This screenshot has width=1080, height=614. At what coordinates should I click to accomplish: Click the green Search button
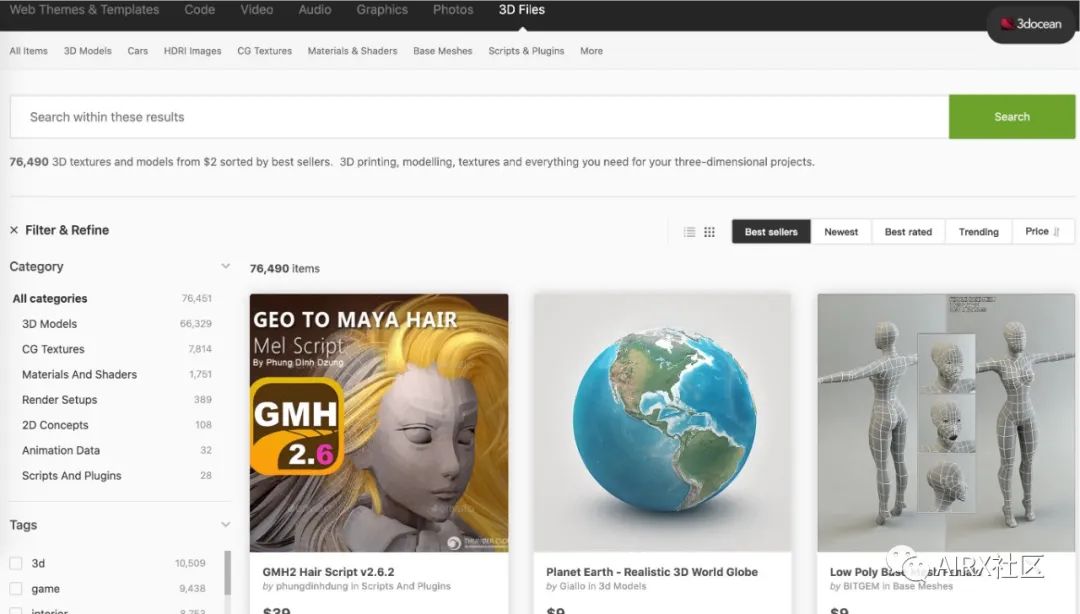pyautogui.click(x=1012, y=117)
